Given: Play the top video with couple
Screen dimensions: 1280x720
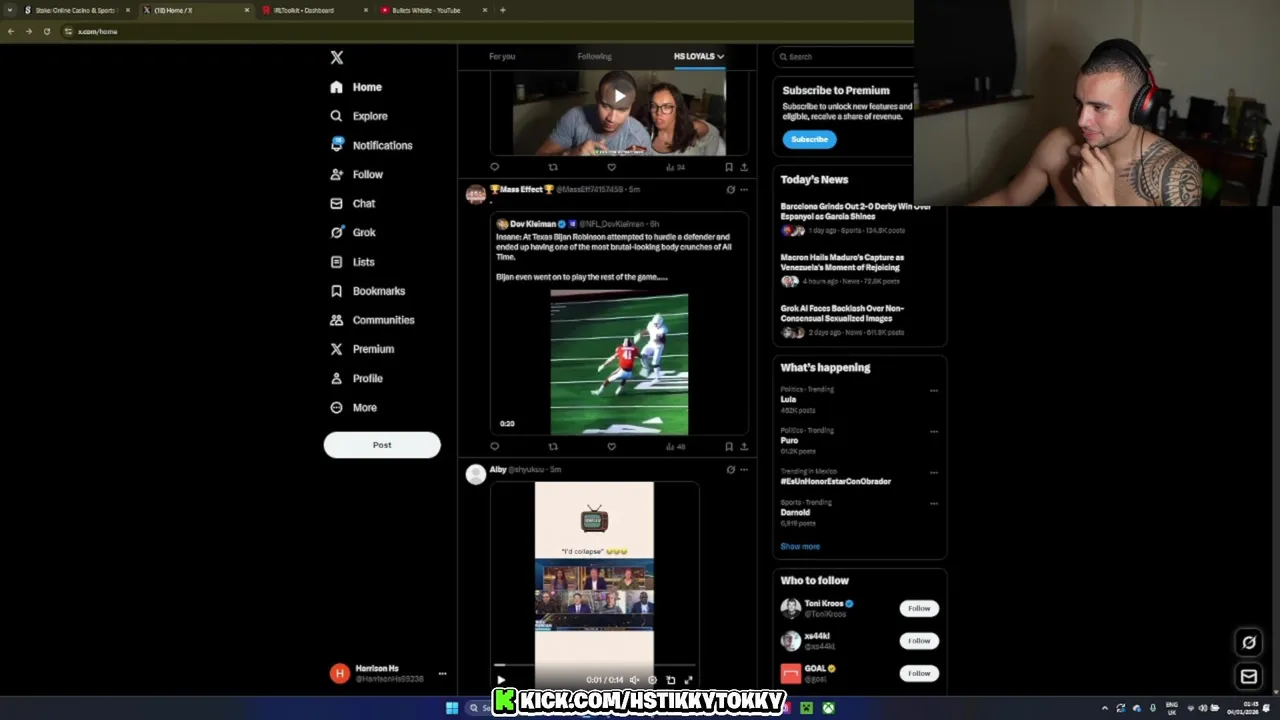Looking at the screenshot, I should pos(619,97).
